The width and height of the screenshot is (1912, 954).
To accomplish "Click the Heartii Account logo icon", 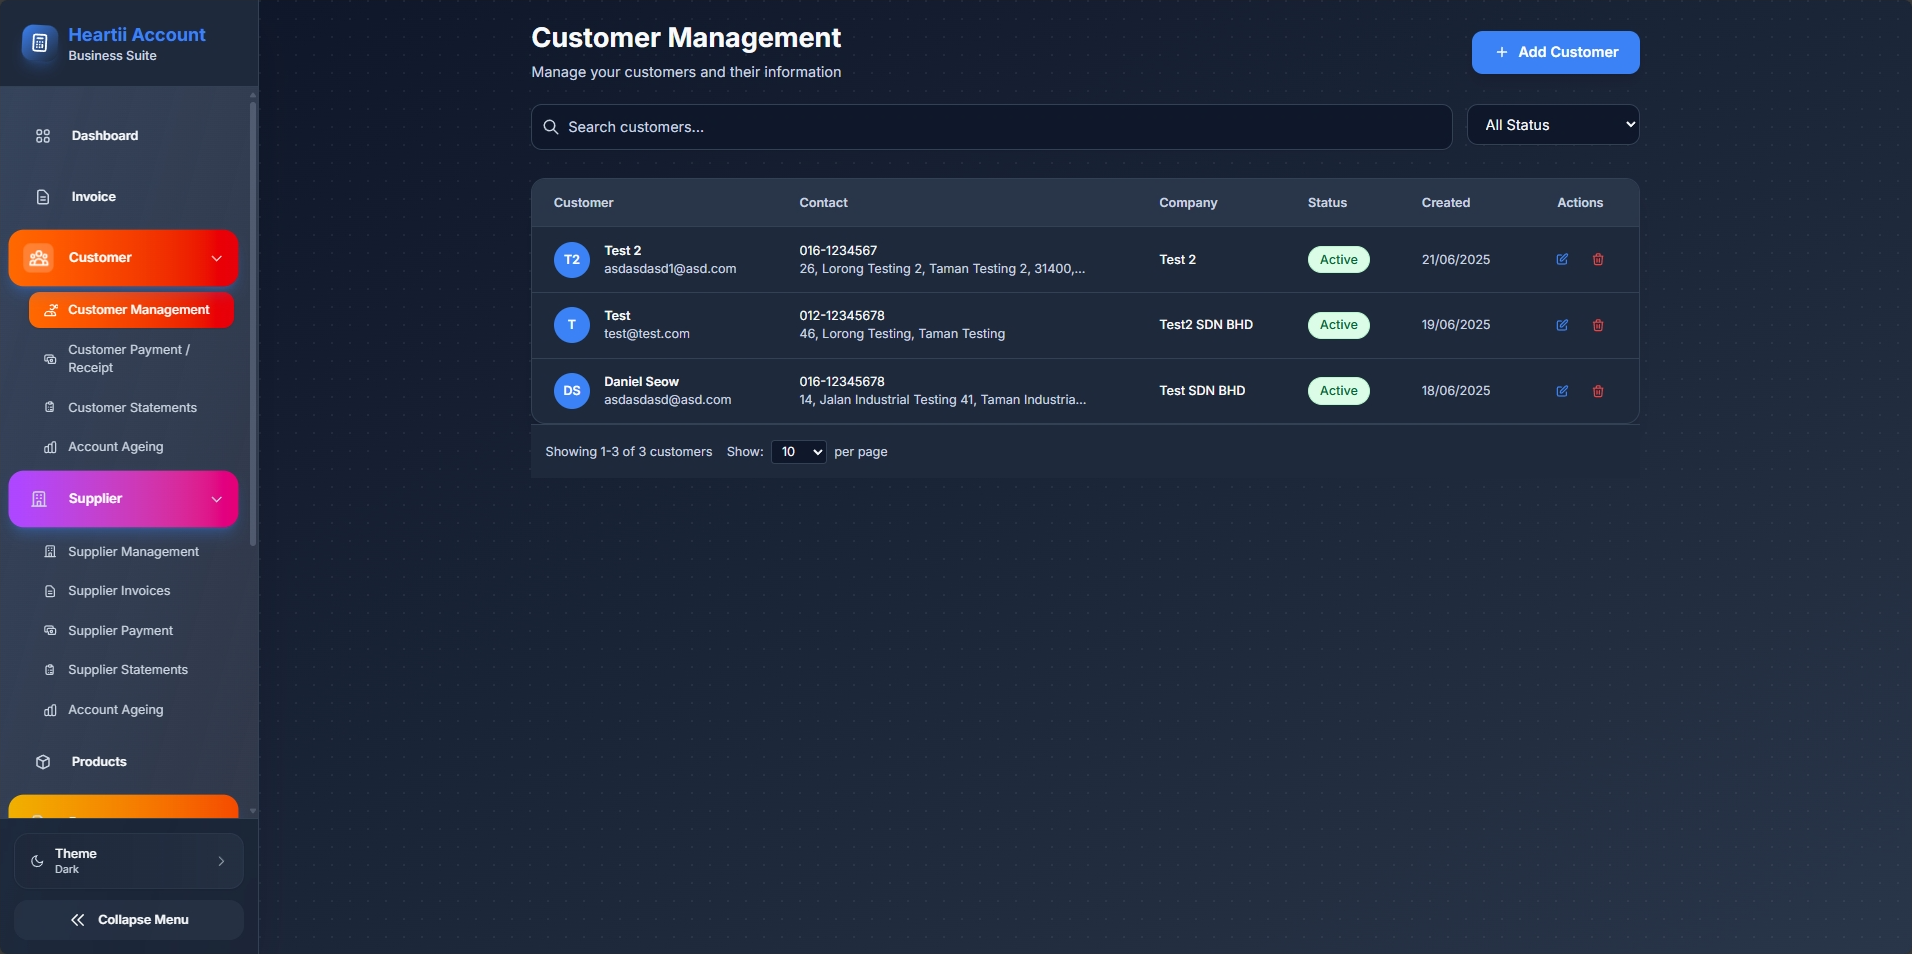I will 38,43.
